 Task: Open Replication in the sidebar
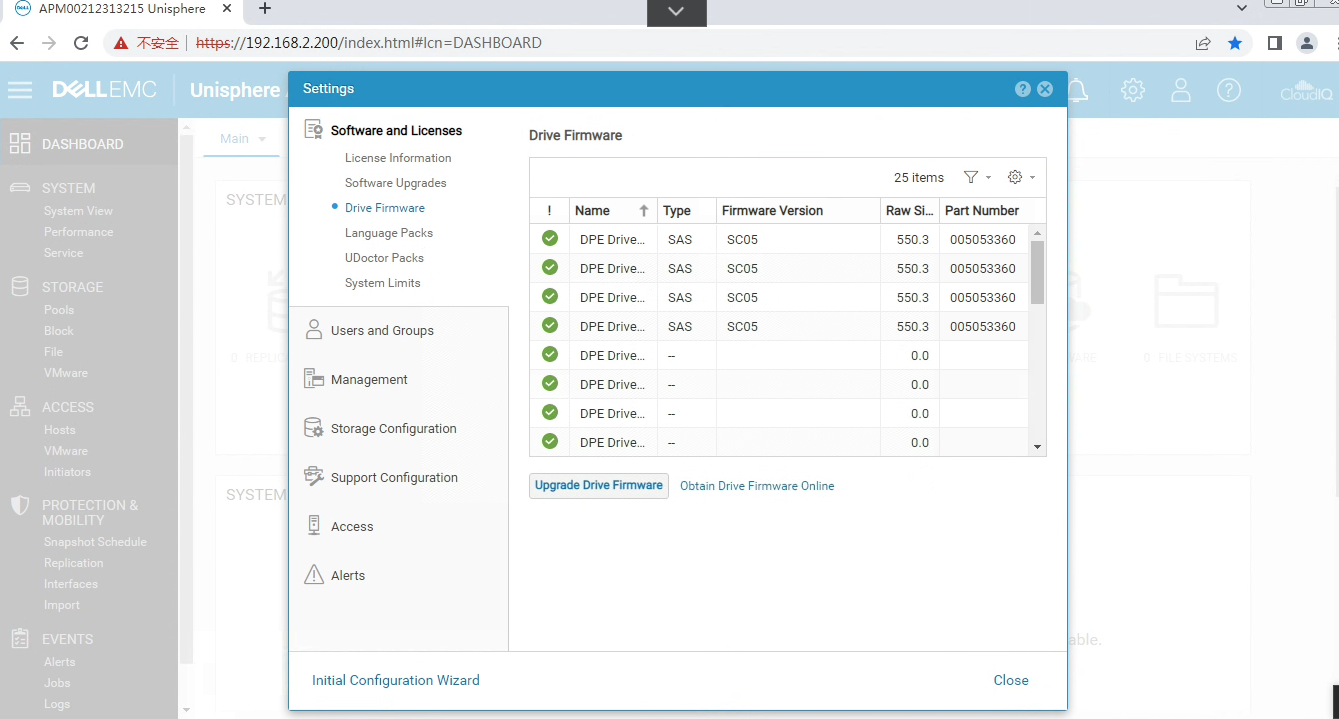(73, 563)
